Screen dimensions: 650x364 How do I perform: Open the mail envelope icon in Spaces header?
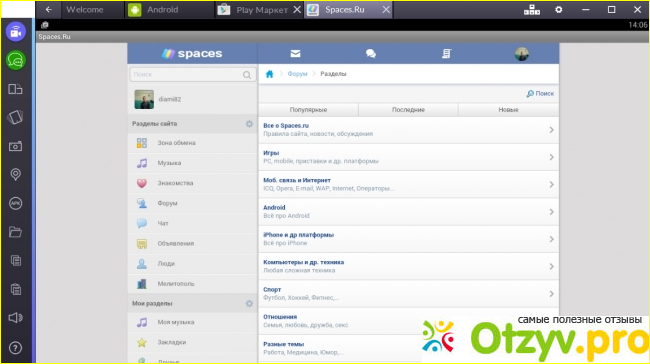point(295,53)
